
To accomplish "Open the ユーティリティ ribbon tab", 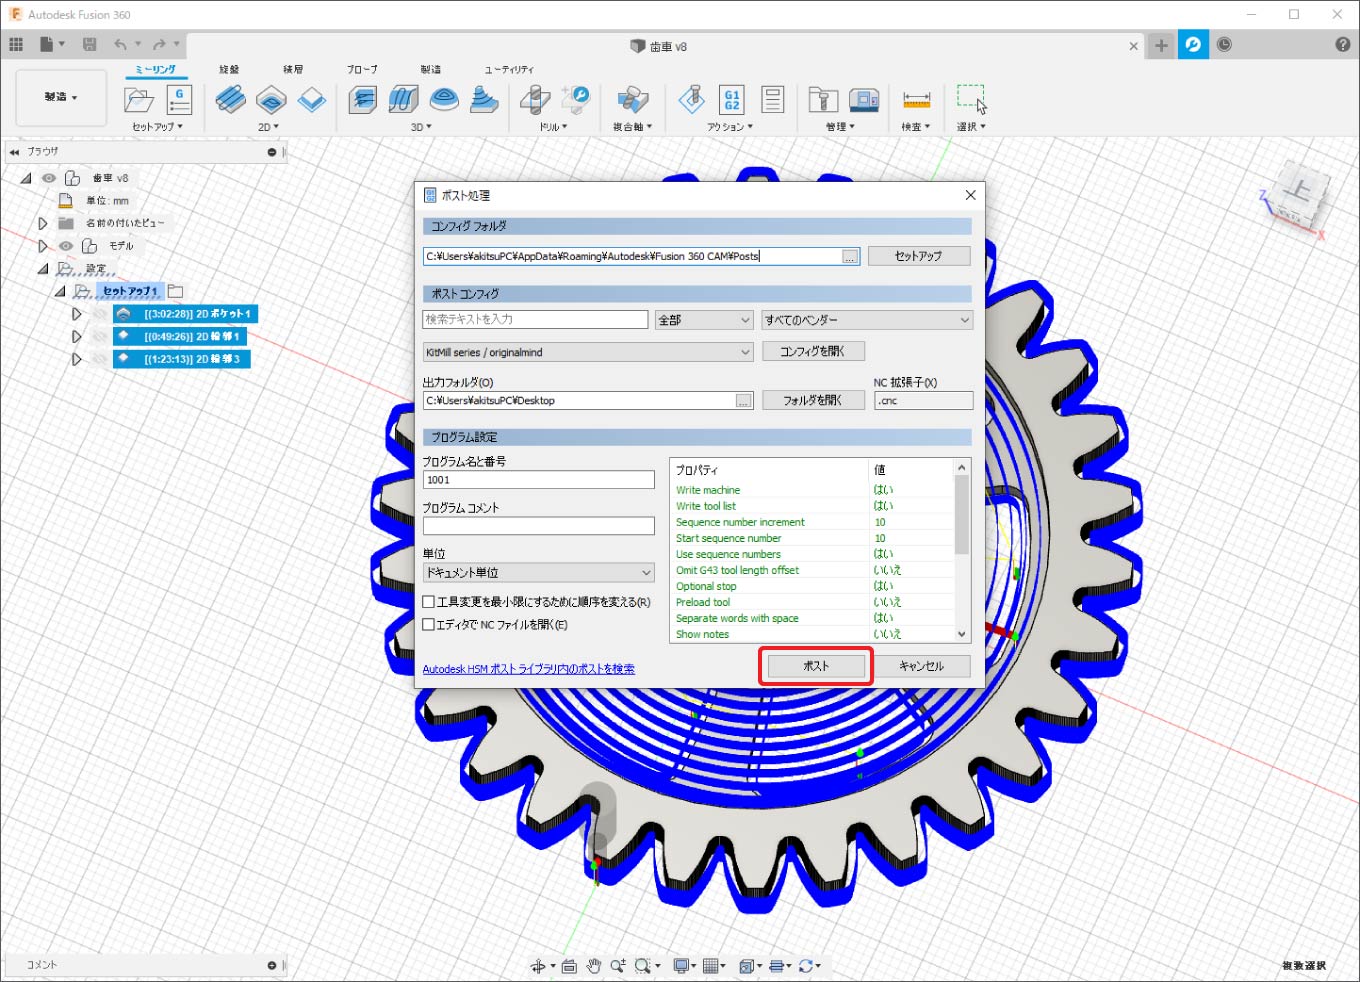I will (x=509, y=69).
